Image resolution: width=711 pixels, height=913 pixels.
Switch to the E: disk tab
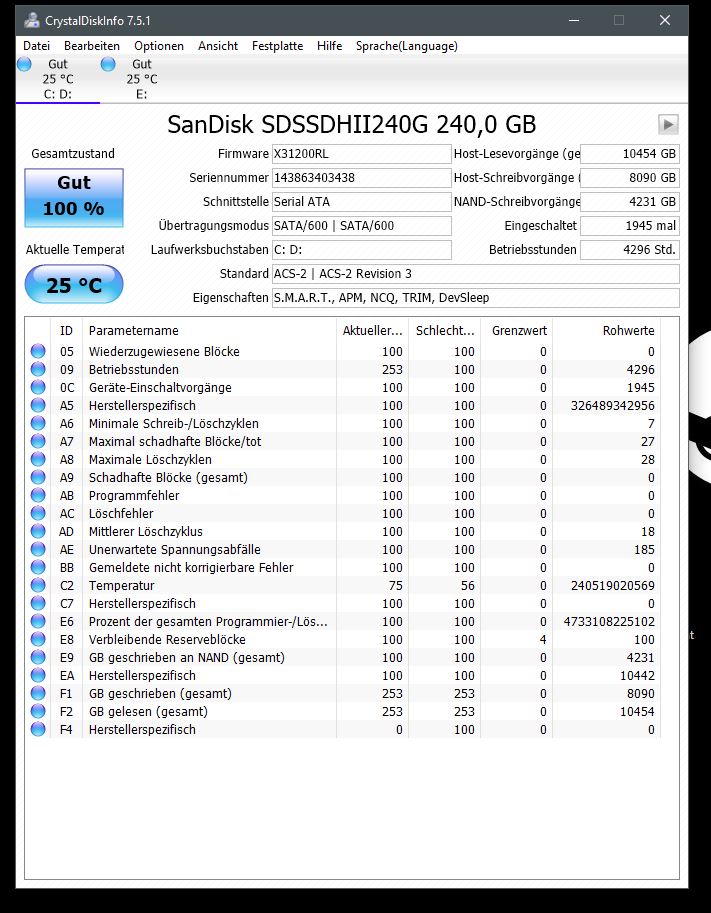[x=142, y=79]
